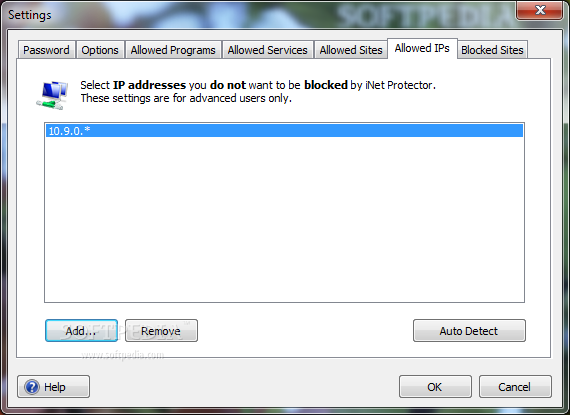Select the Allowed Sites tab
Screen dimensions: 570x415
pos(351,50)
